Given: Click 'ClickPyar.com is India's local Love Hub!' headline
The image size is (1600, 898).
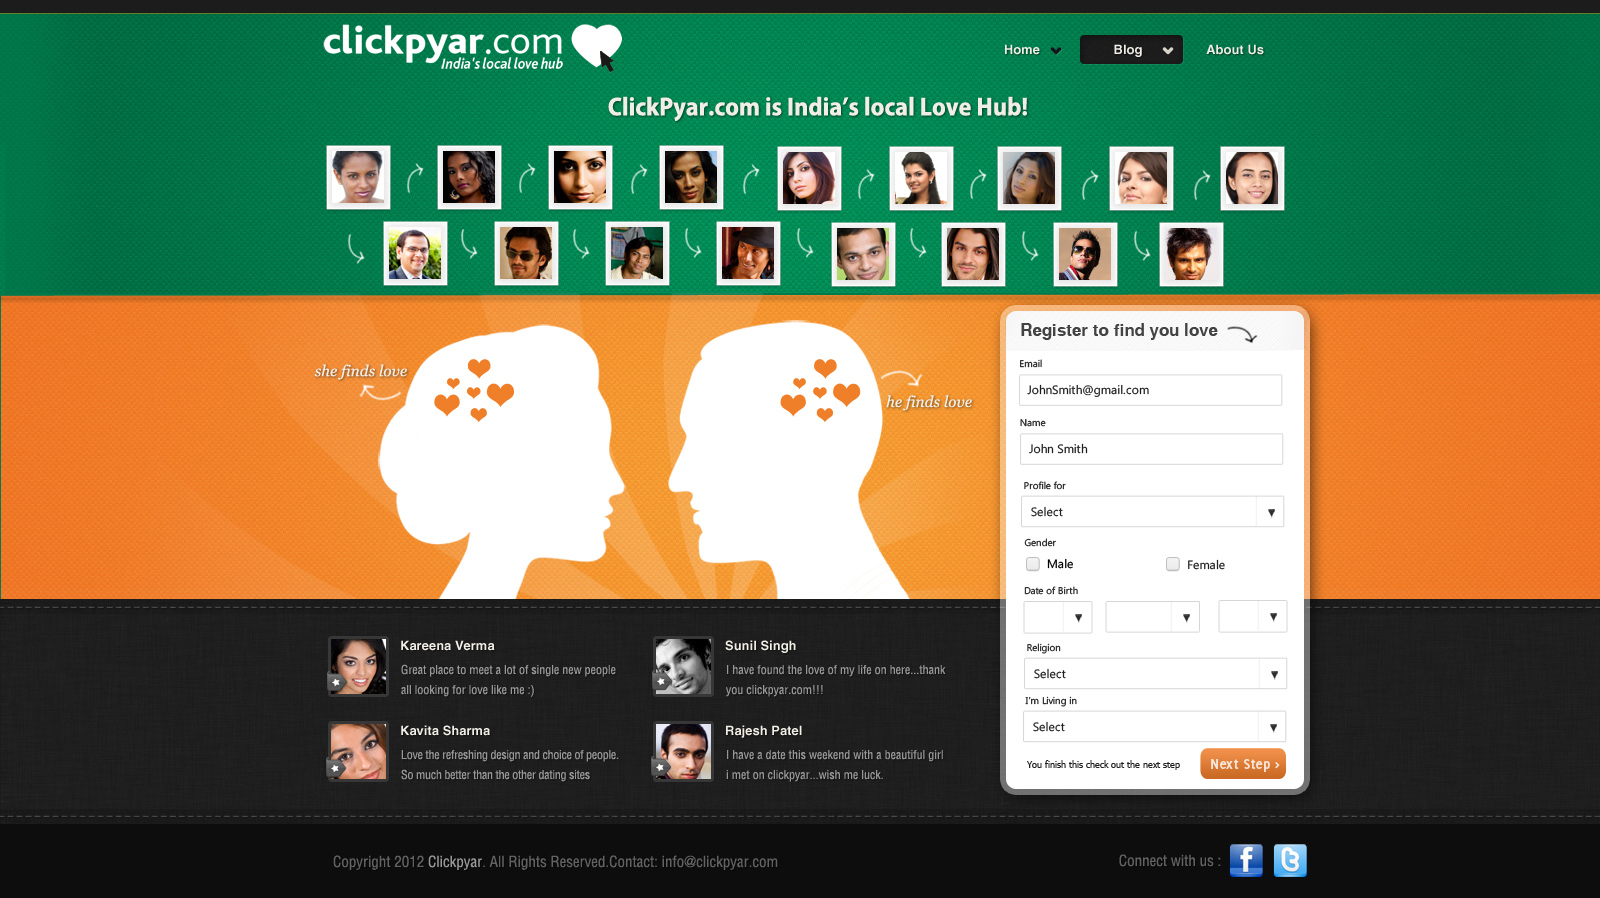Looking at the screenshot, I should point(818,107).
